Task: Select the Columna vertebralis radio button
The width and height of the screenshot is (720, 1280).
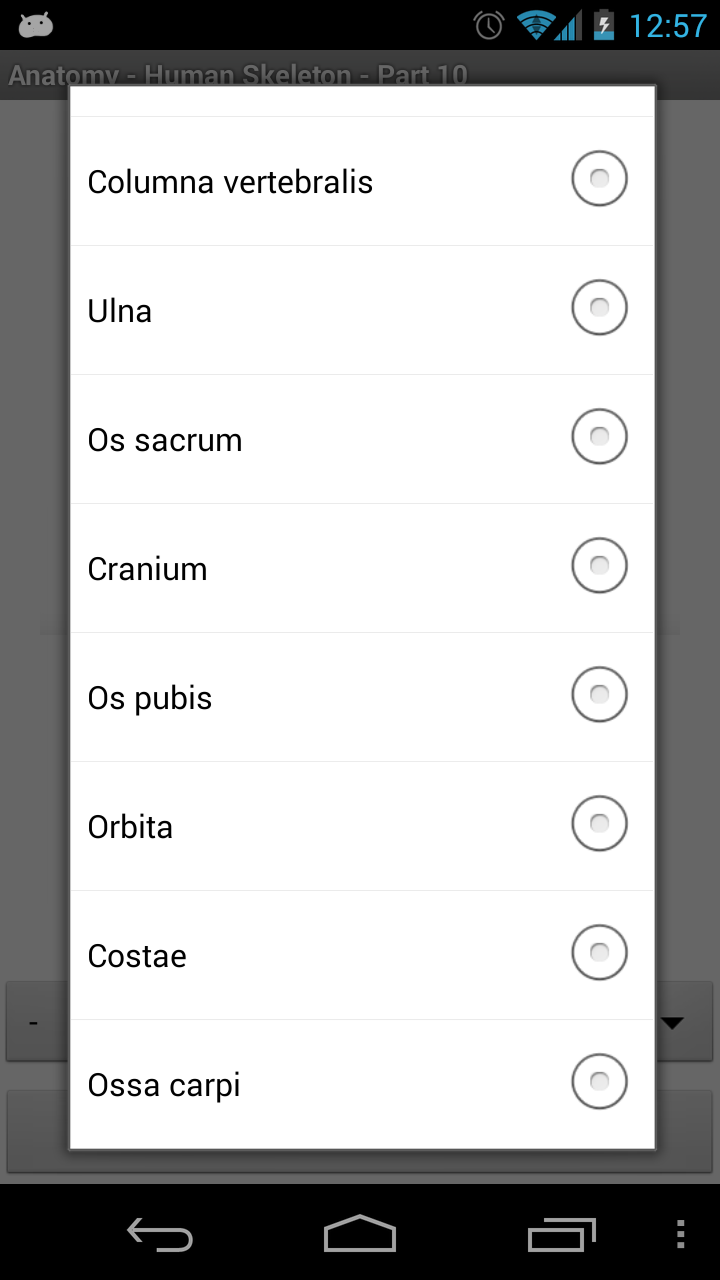Action: (x=599, y=180)
